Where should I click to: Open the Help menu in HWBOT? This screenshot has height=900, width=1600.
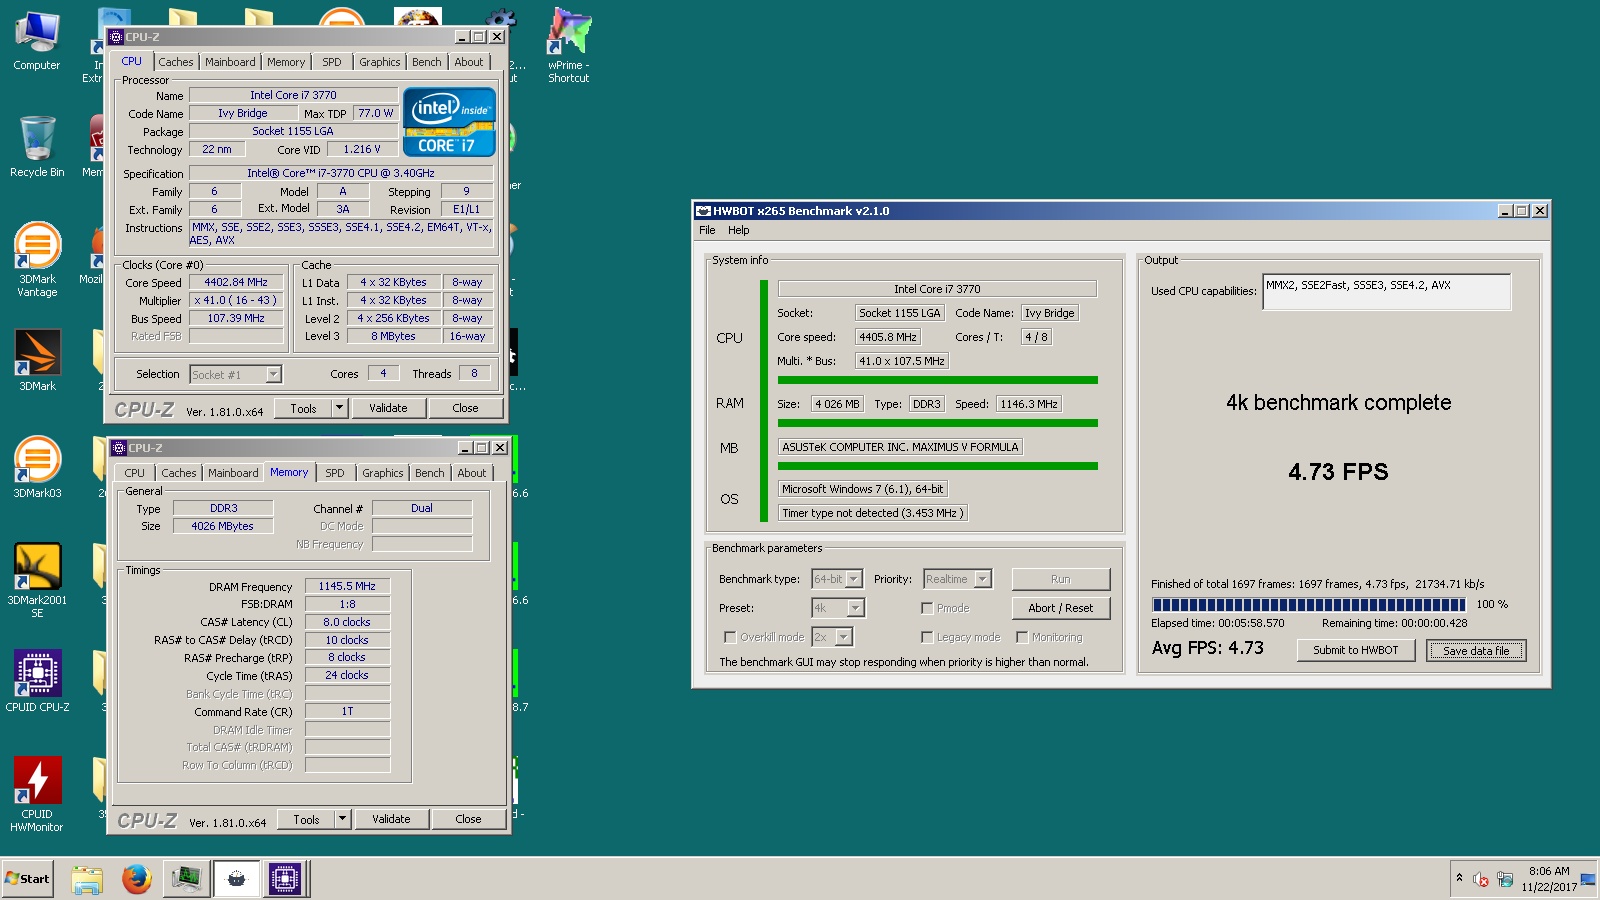point(739,230)
